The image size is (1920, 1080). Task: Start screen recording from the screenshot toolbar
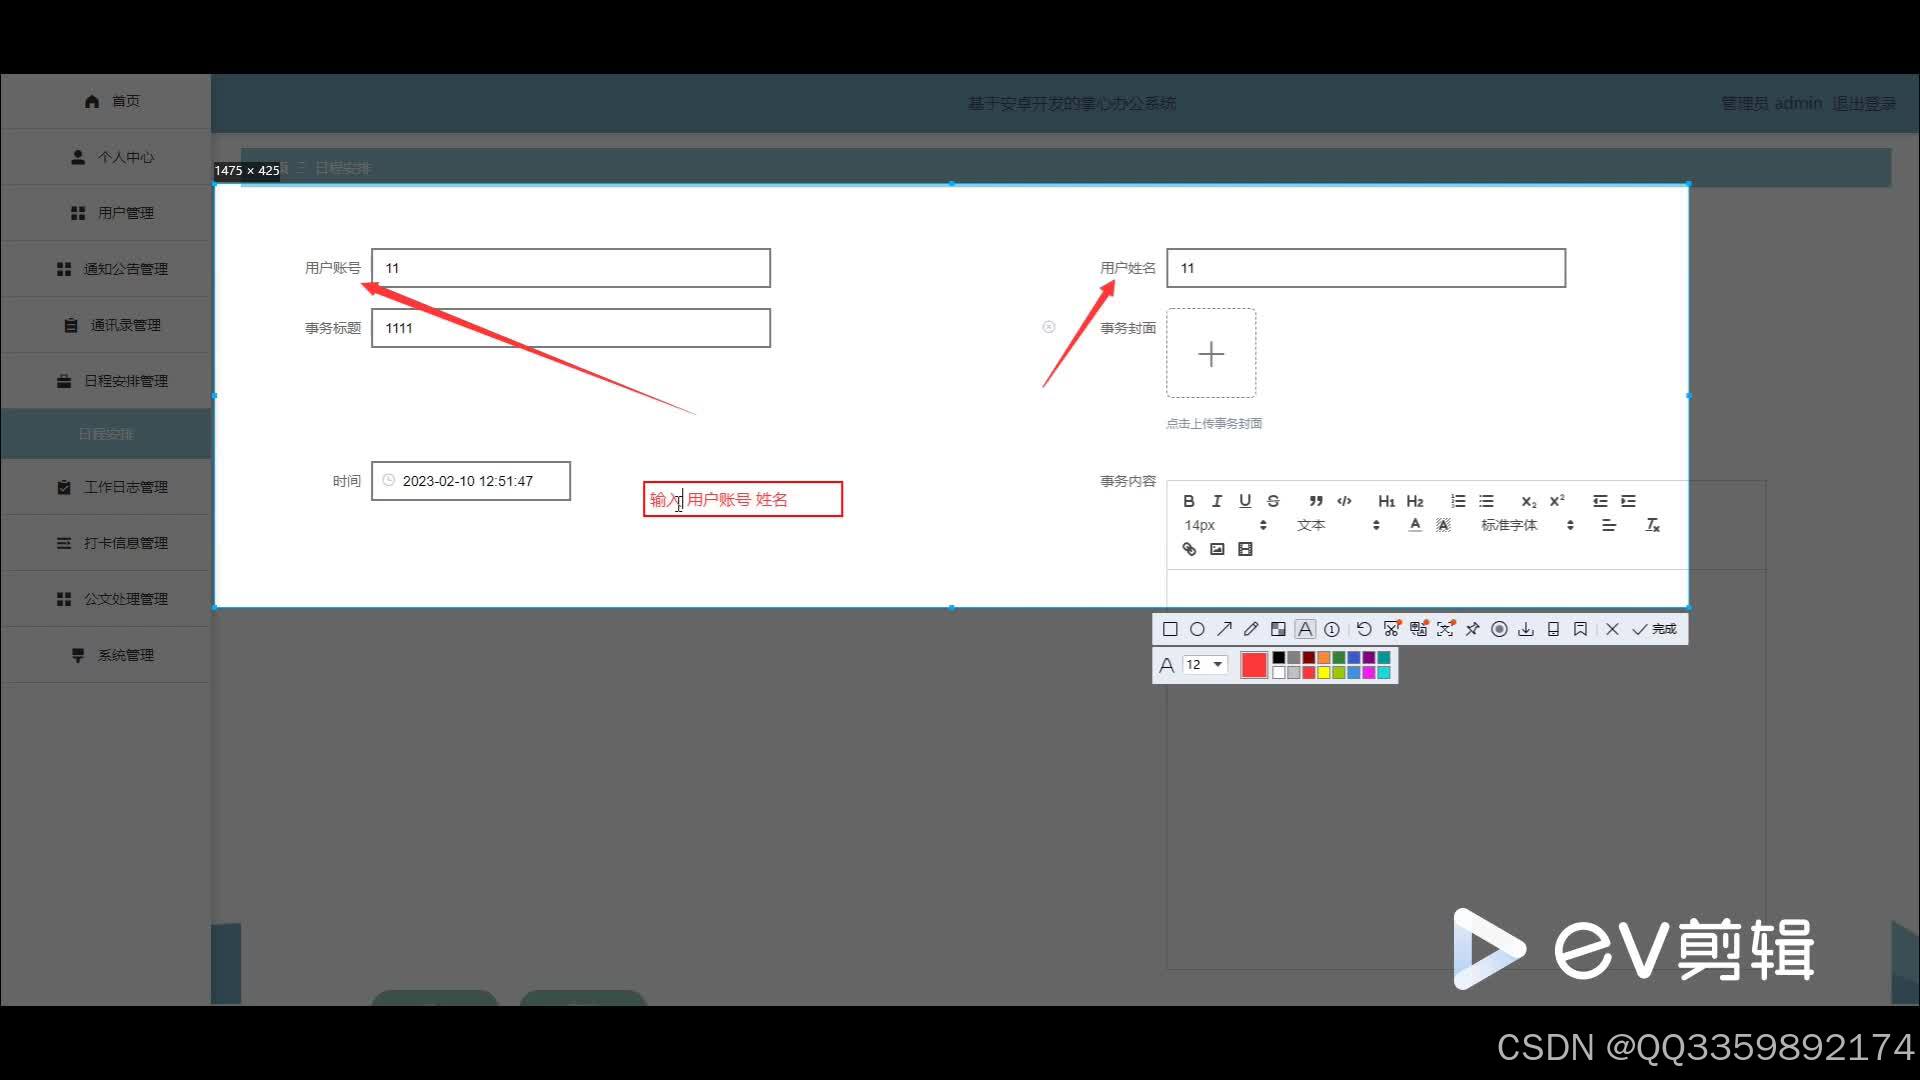click(x=1499, y=629)
